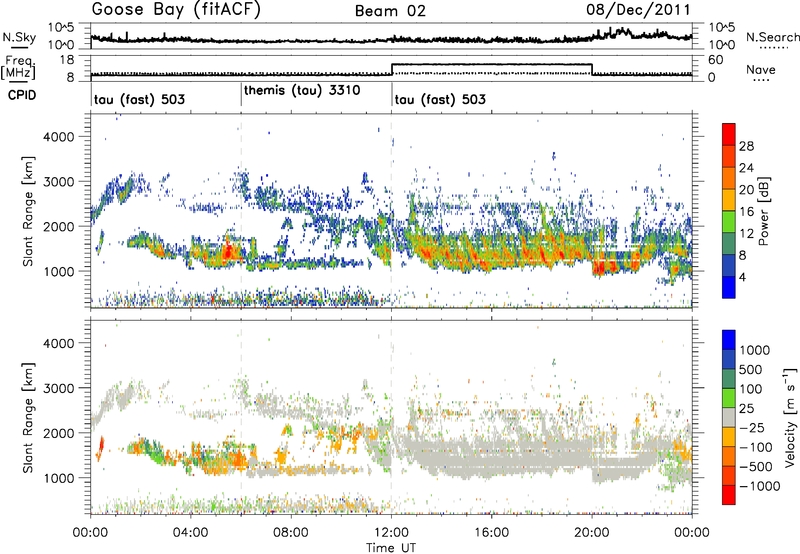Click the power colorbar value '28'
The image size is (800, 554).
746,146
